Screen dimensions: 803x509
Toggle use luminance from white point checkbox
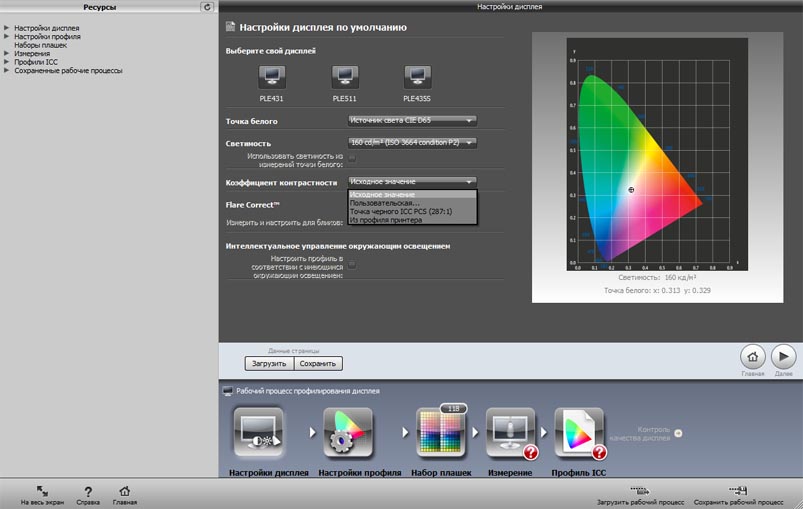click(352, 158)
